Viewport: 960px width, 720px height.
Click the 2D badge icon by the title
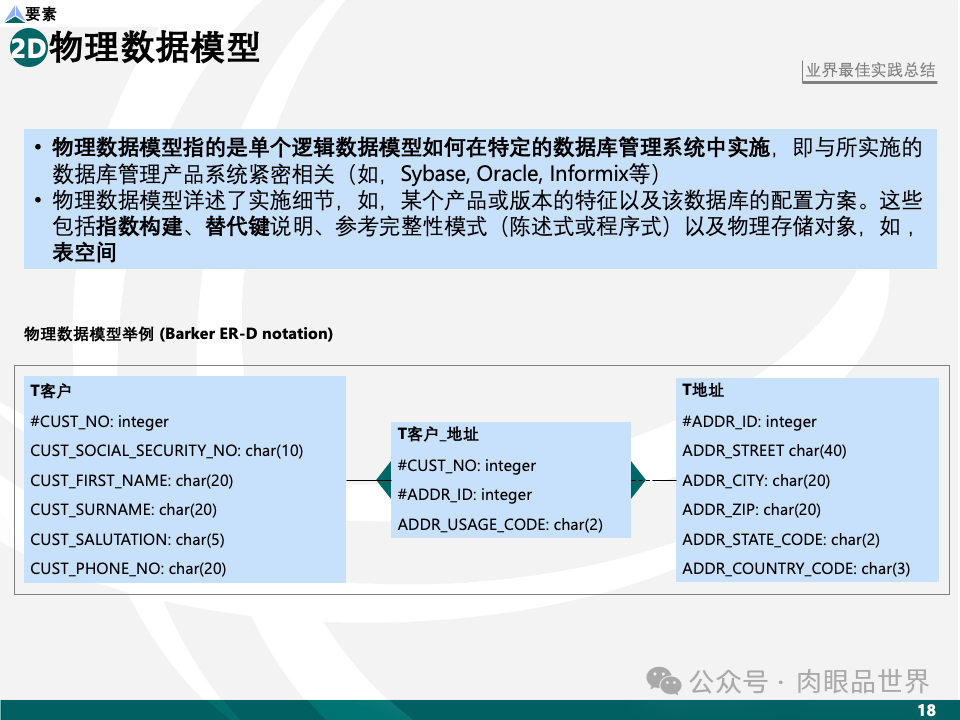point(29,48)
